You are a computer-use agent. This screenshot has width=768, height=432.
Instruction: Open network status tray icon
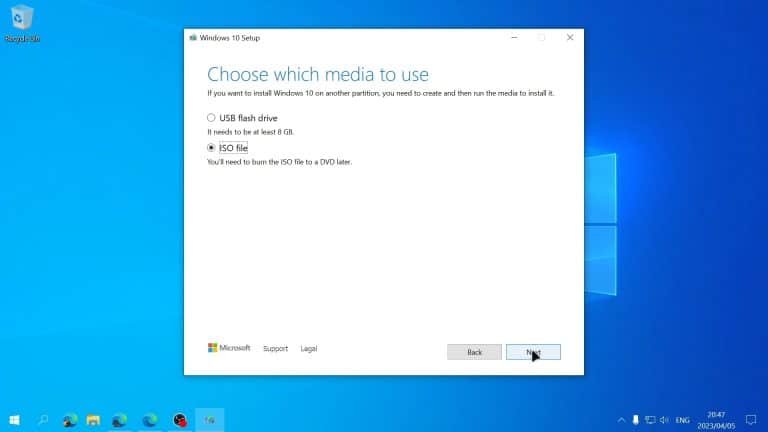pyautogui.click(x=650, y=420)
